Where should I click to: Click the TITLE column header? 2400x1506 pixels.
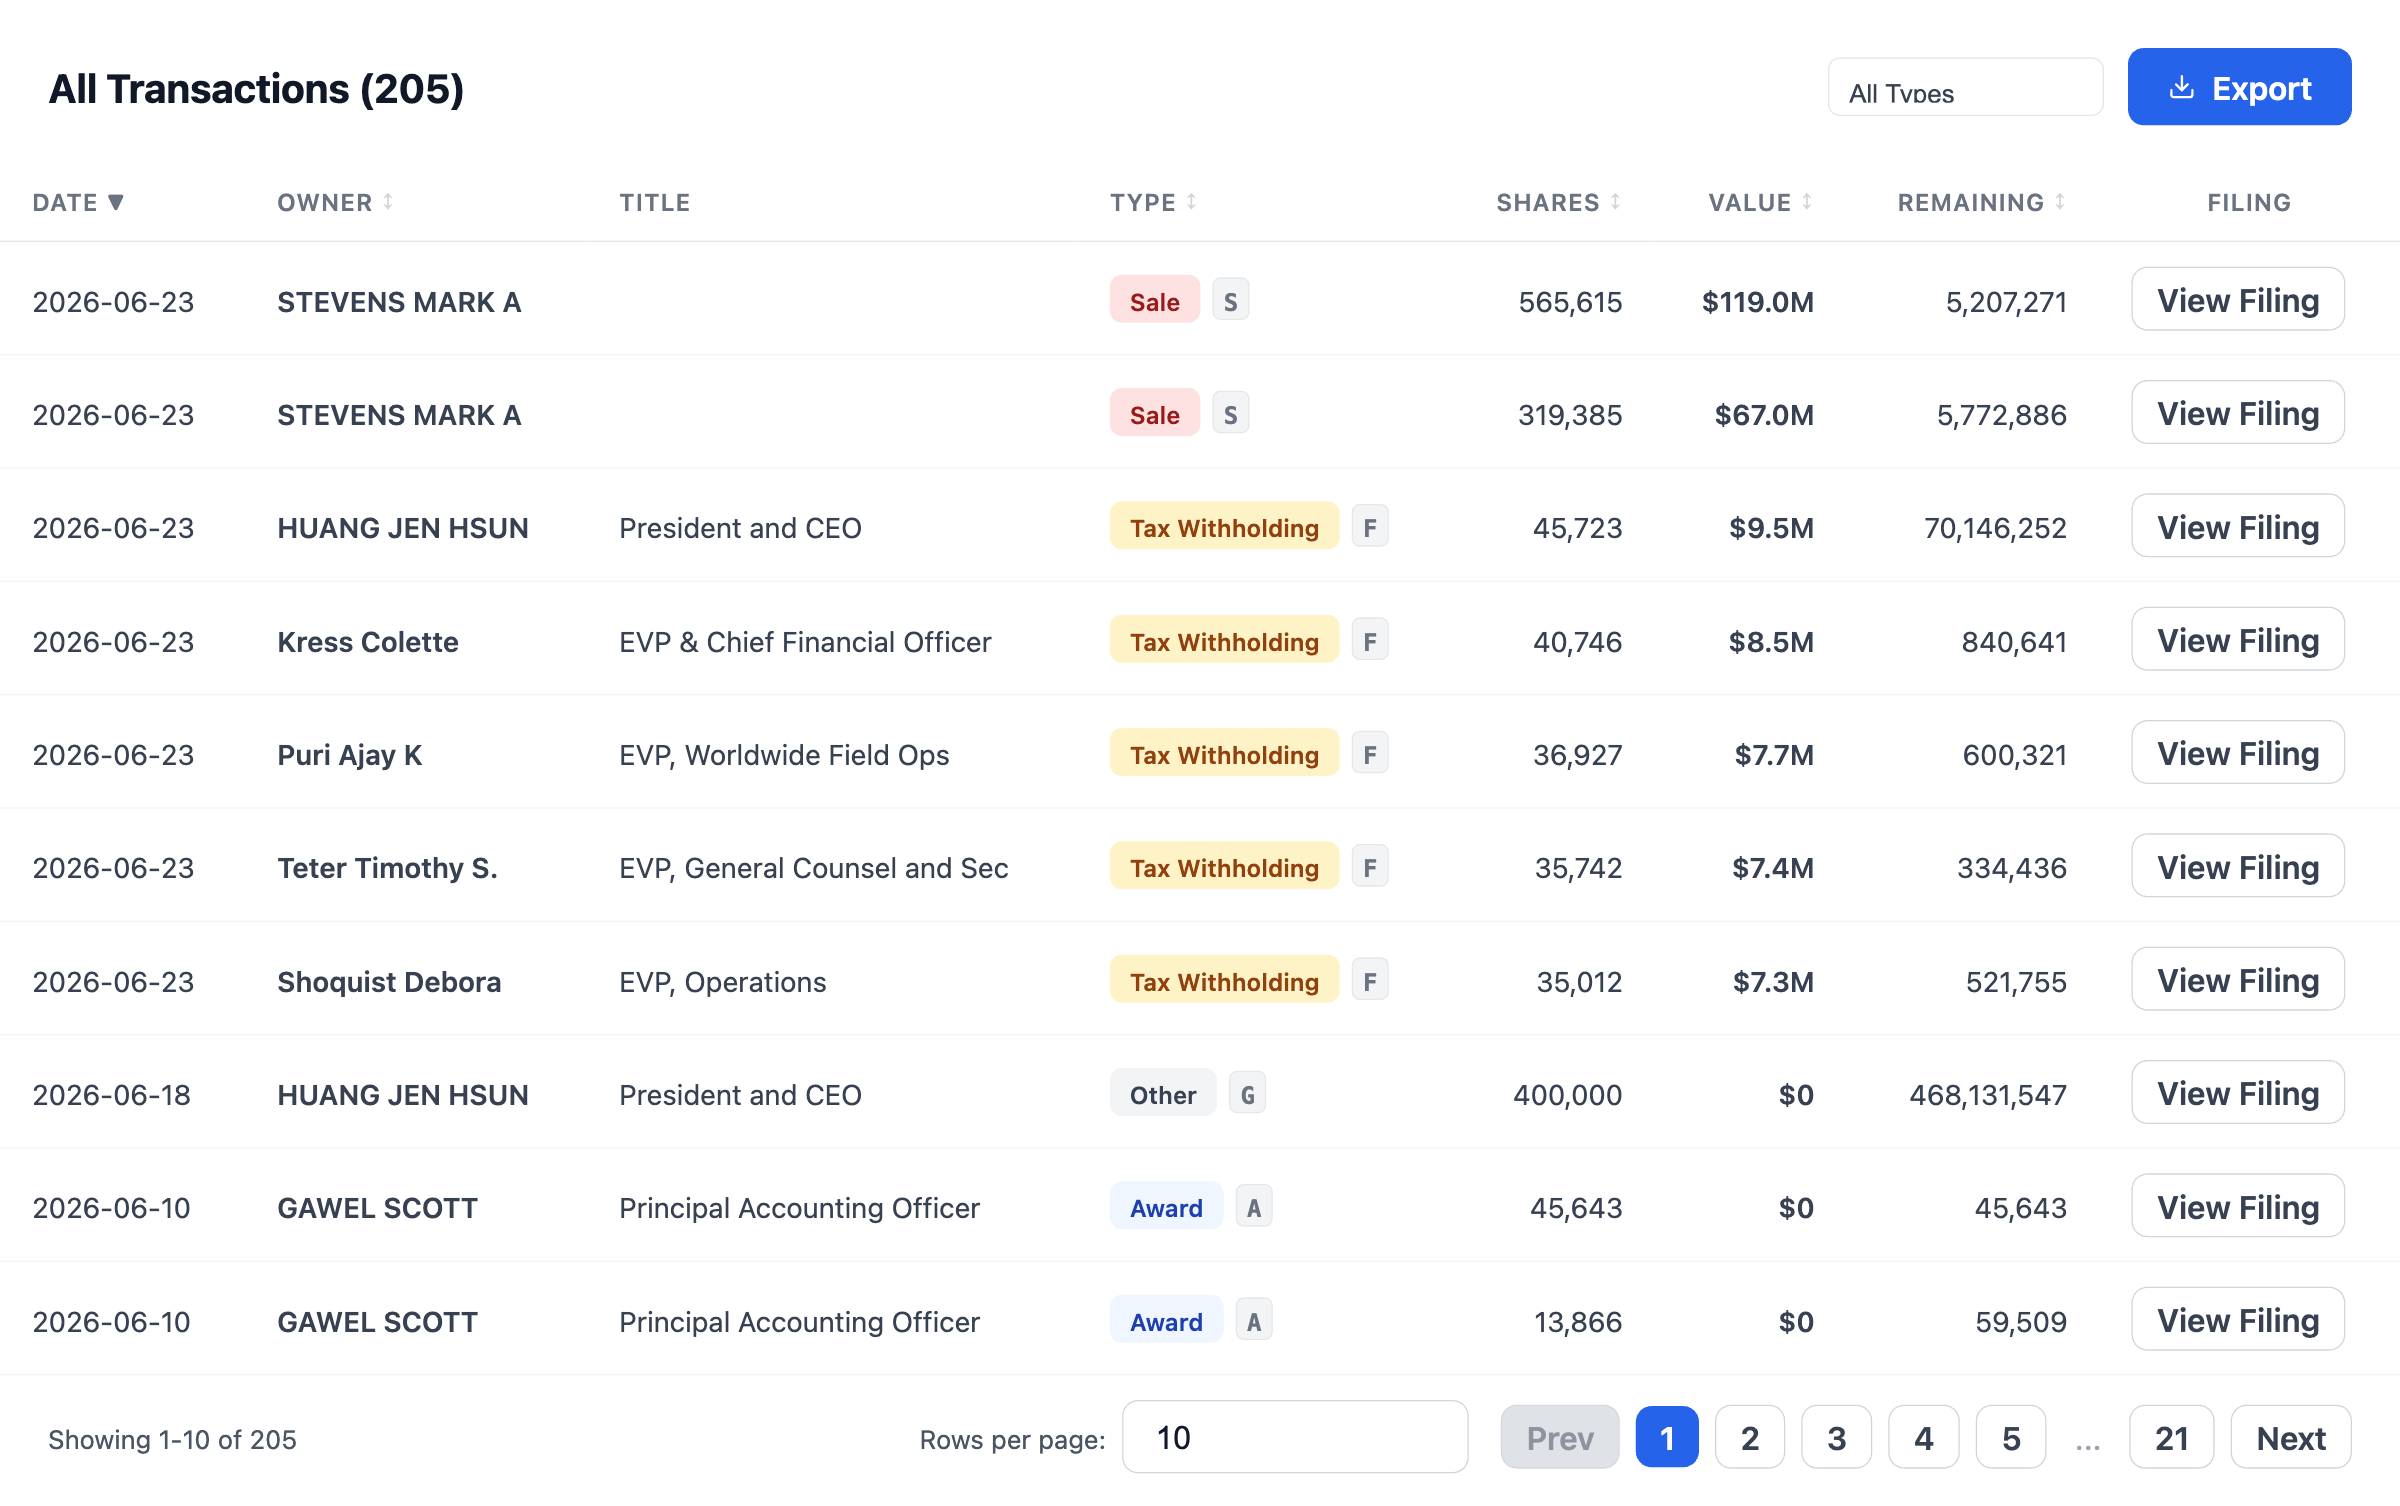(x=655, y=202)
